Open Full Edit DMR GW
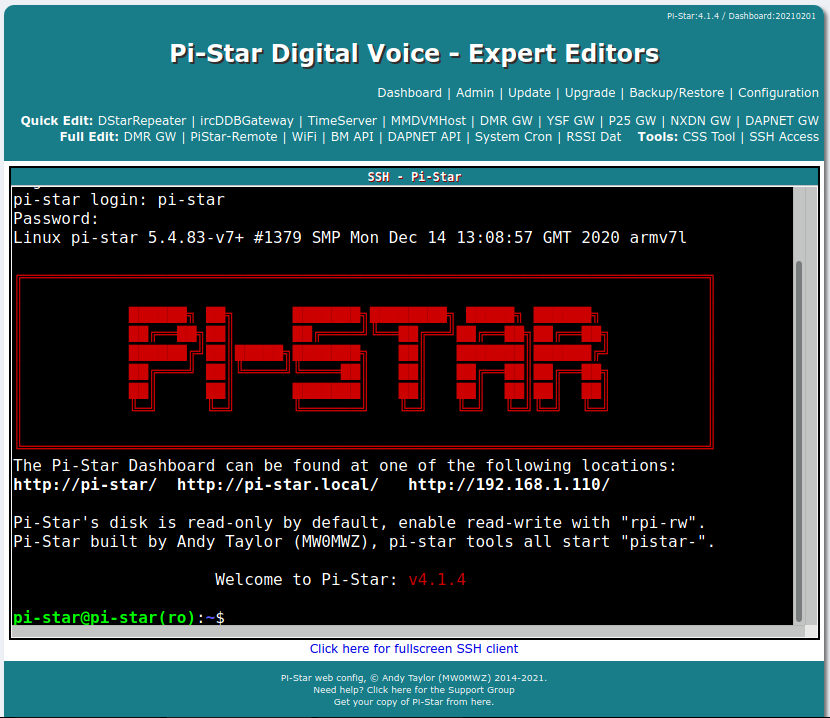 150,137
